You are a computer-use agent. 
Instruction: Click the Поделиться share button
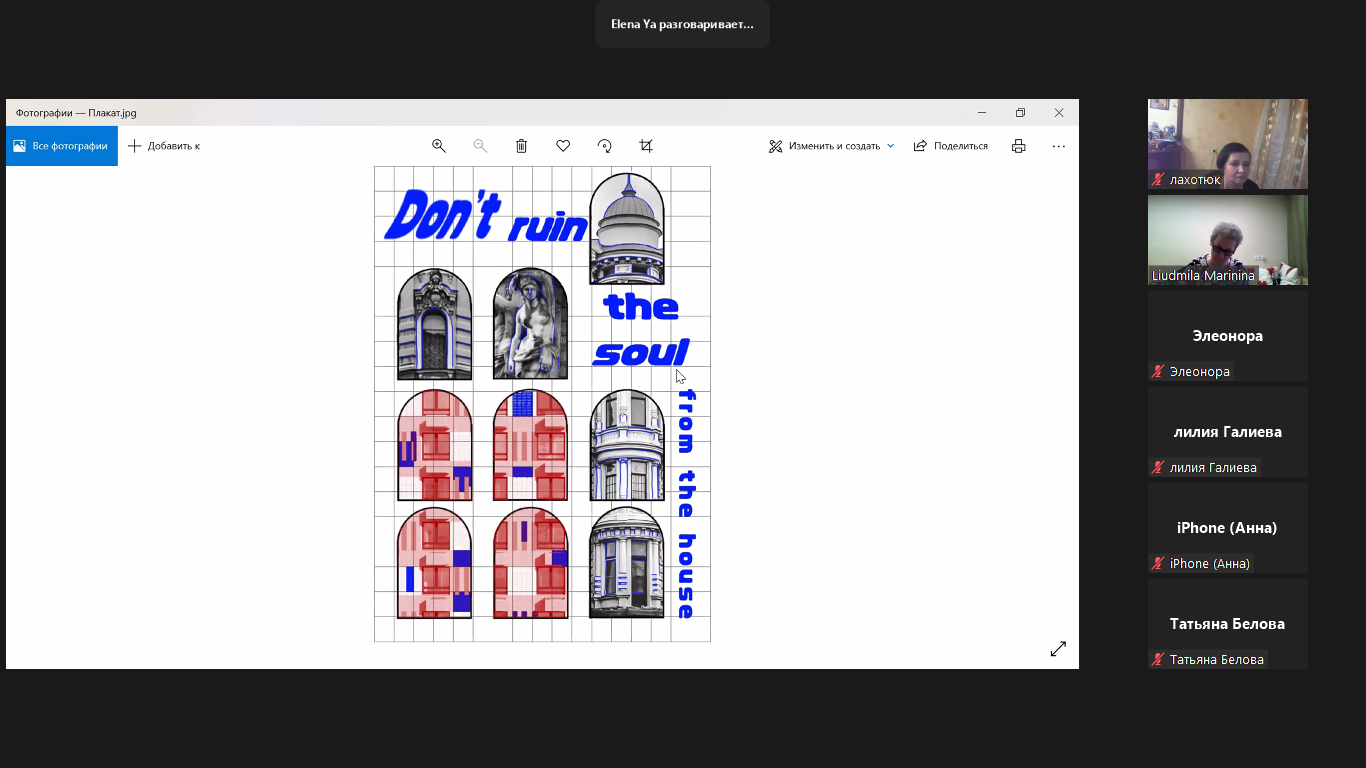[x=950, y=146]
